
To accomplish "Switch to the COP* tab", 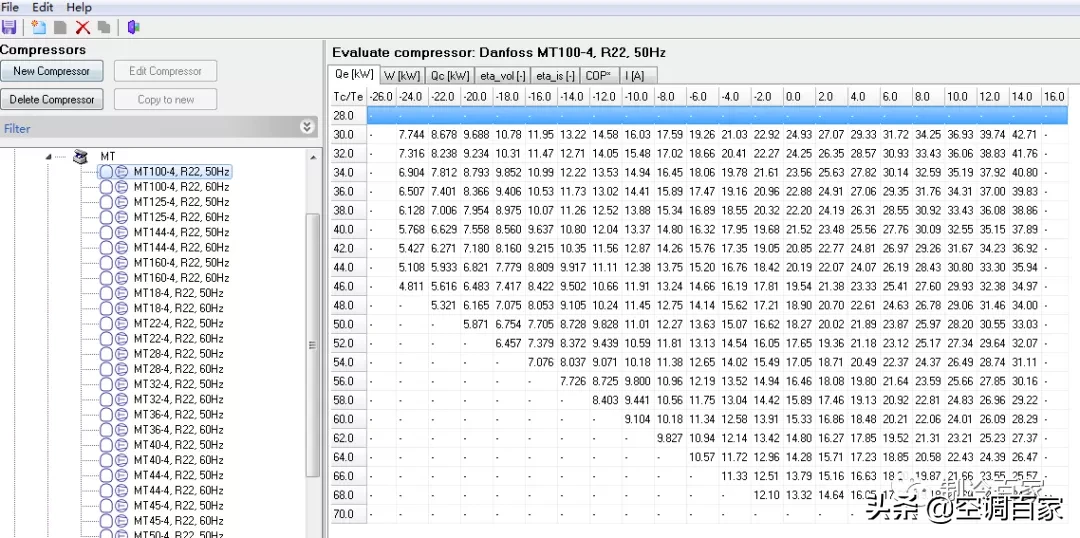I will point(599,76).
